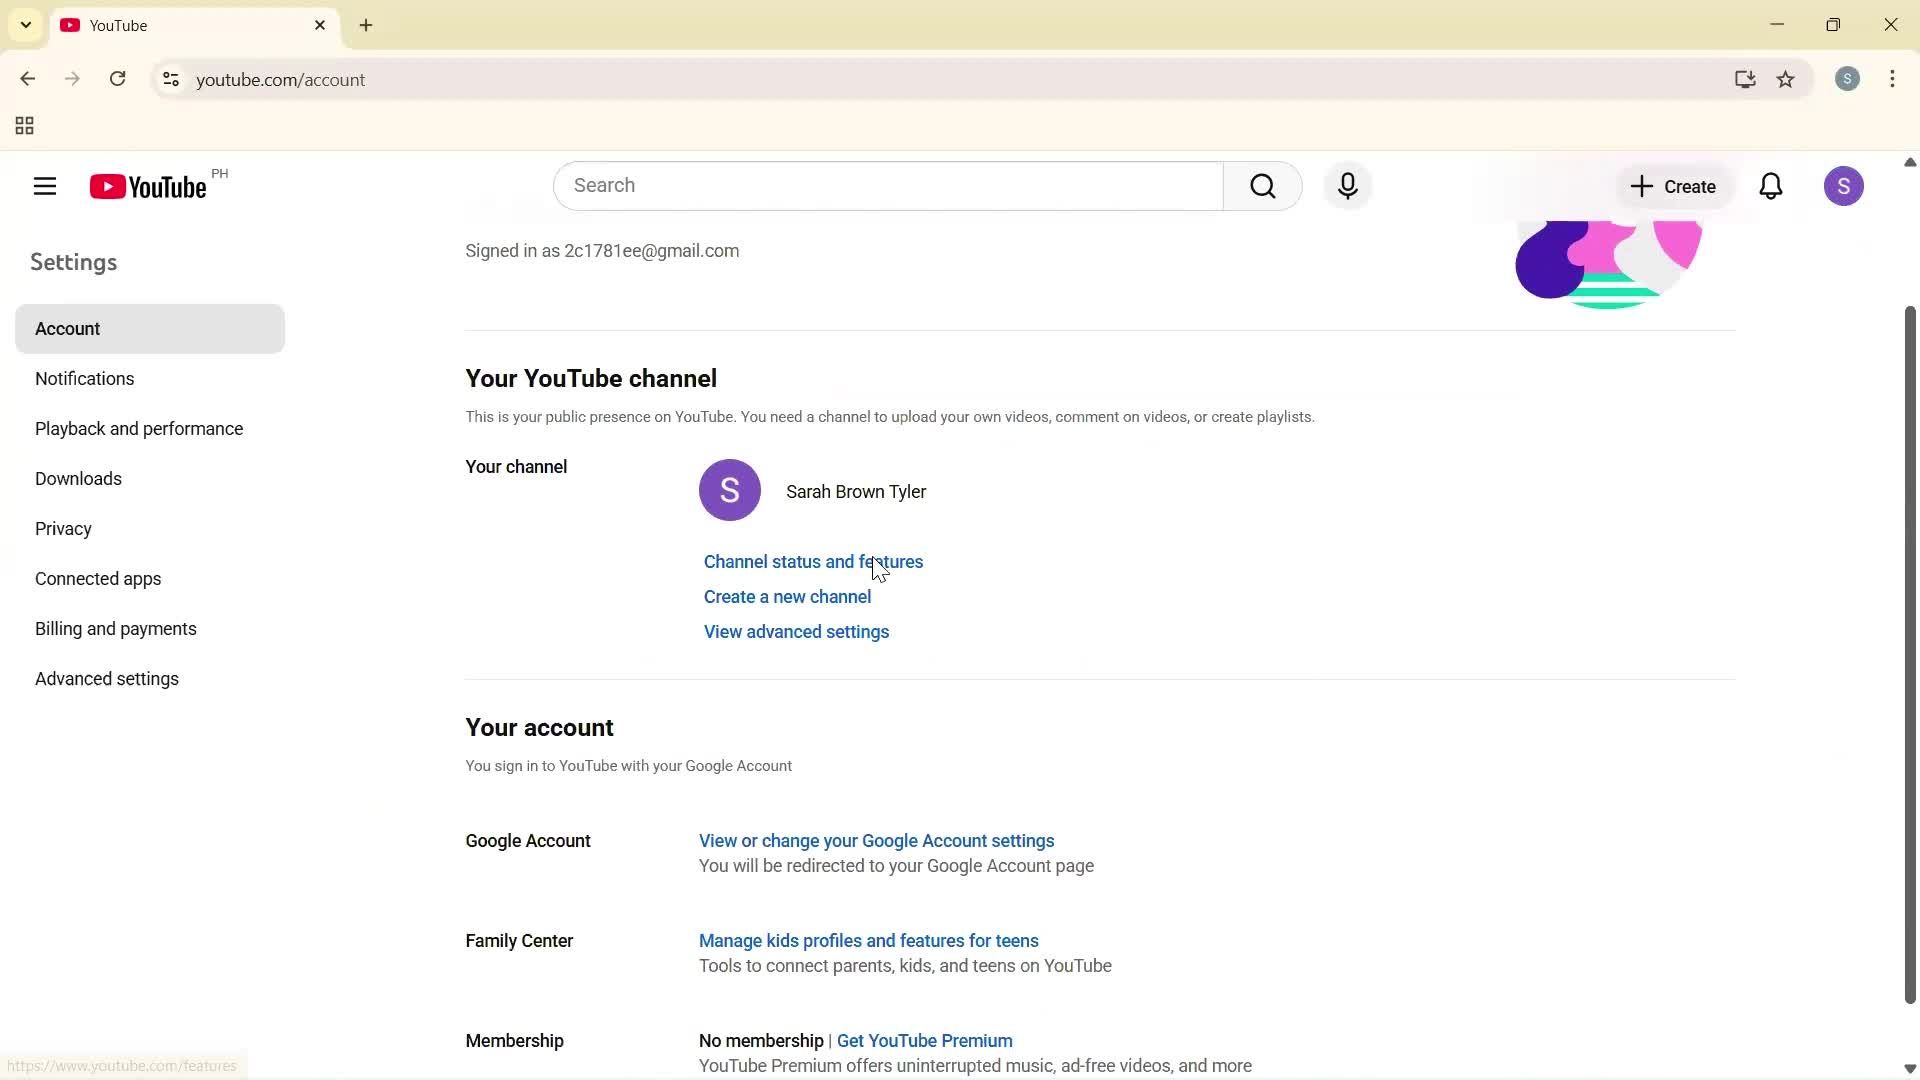Select Privacy in the settings sidebar

[63, 528]
